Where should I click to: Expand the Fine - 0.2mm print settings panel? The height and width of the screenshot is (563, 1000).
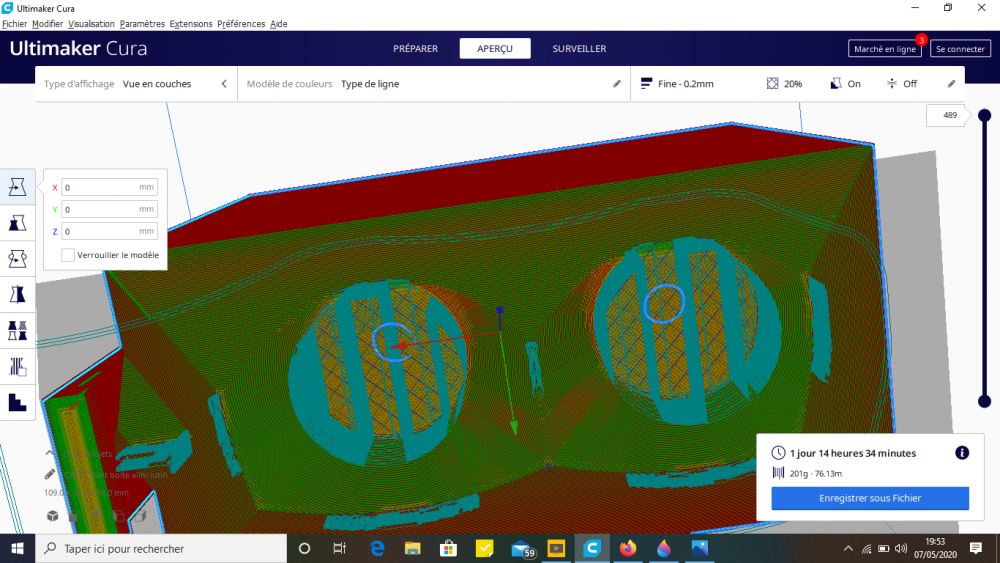click(797, 84)
